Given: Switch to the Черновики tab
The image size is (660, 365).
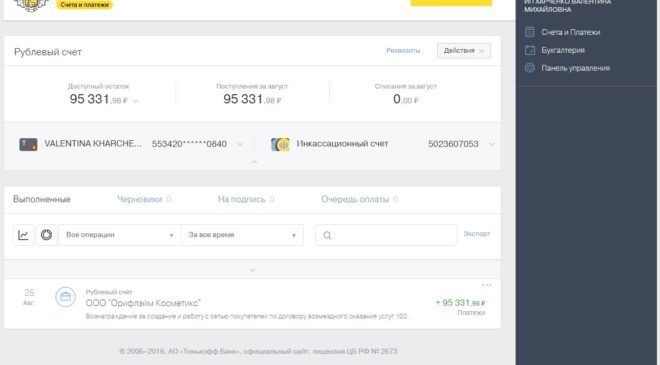Looking at the screenshot, I should point(144,199).
